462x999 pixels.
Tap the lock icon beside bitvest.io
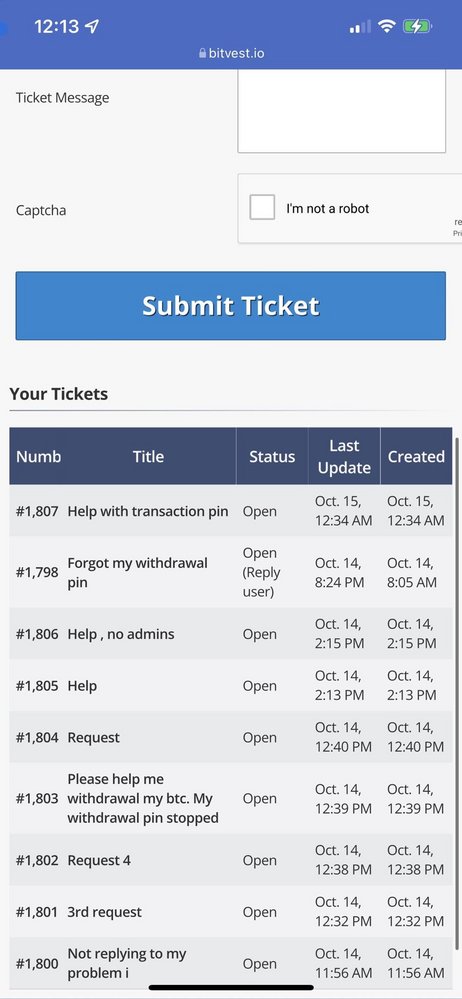203,54
